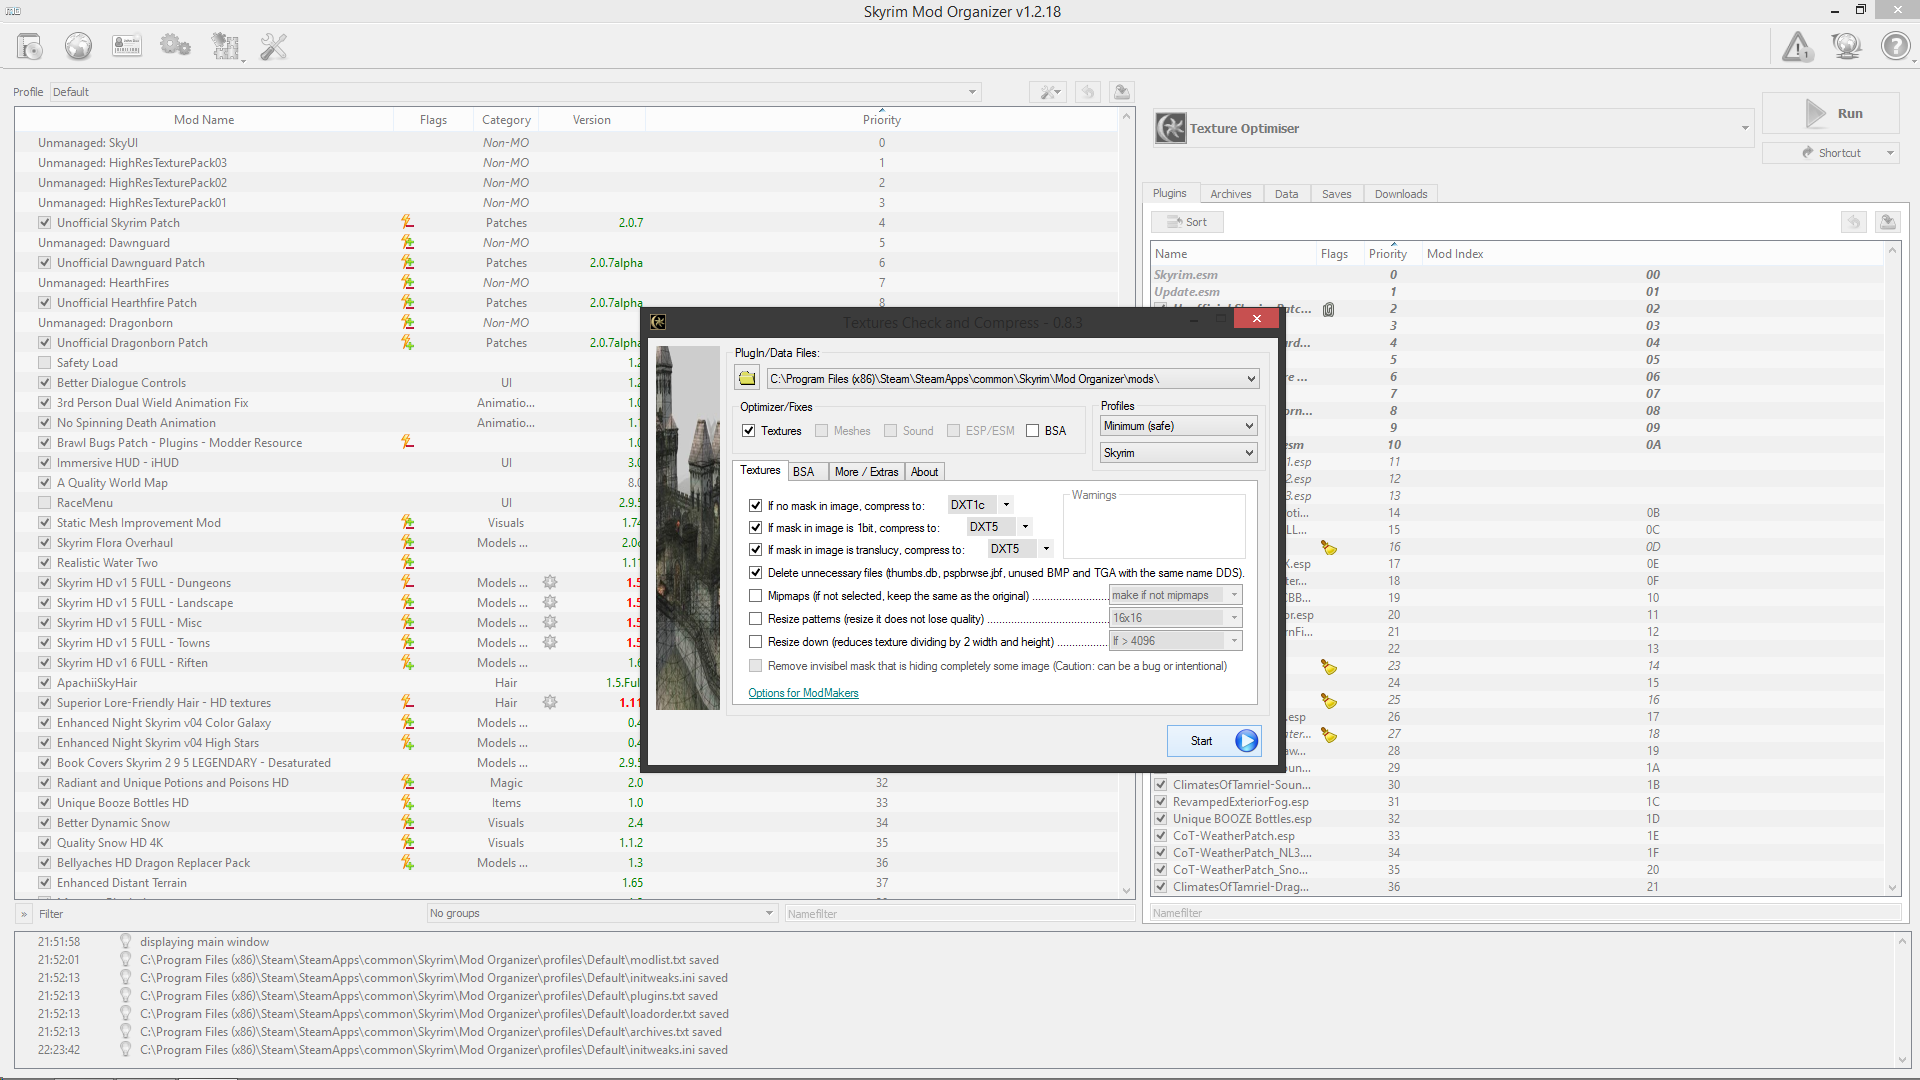Open the Shortcut dropdown arrow

click(x=1890, y=153)
